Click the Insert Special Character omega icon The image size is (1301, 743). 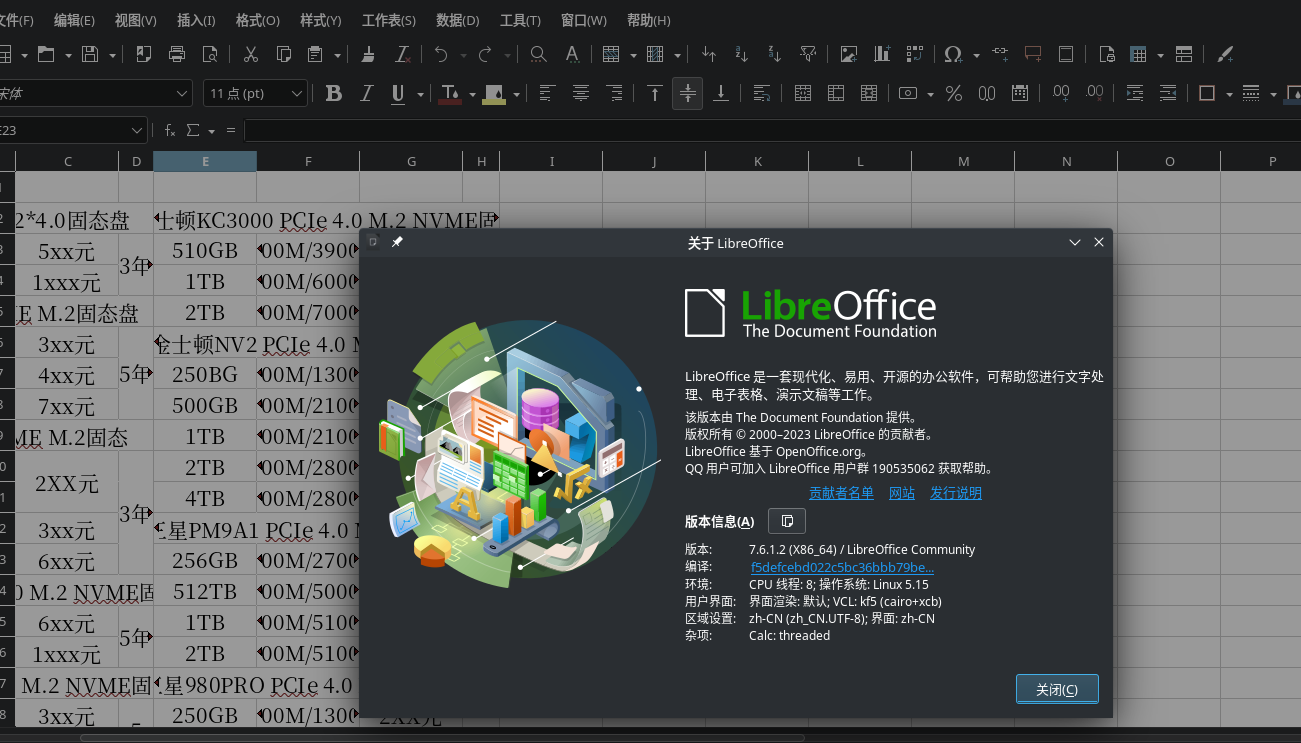click(x=953, y=54)
